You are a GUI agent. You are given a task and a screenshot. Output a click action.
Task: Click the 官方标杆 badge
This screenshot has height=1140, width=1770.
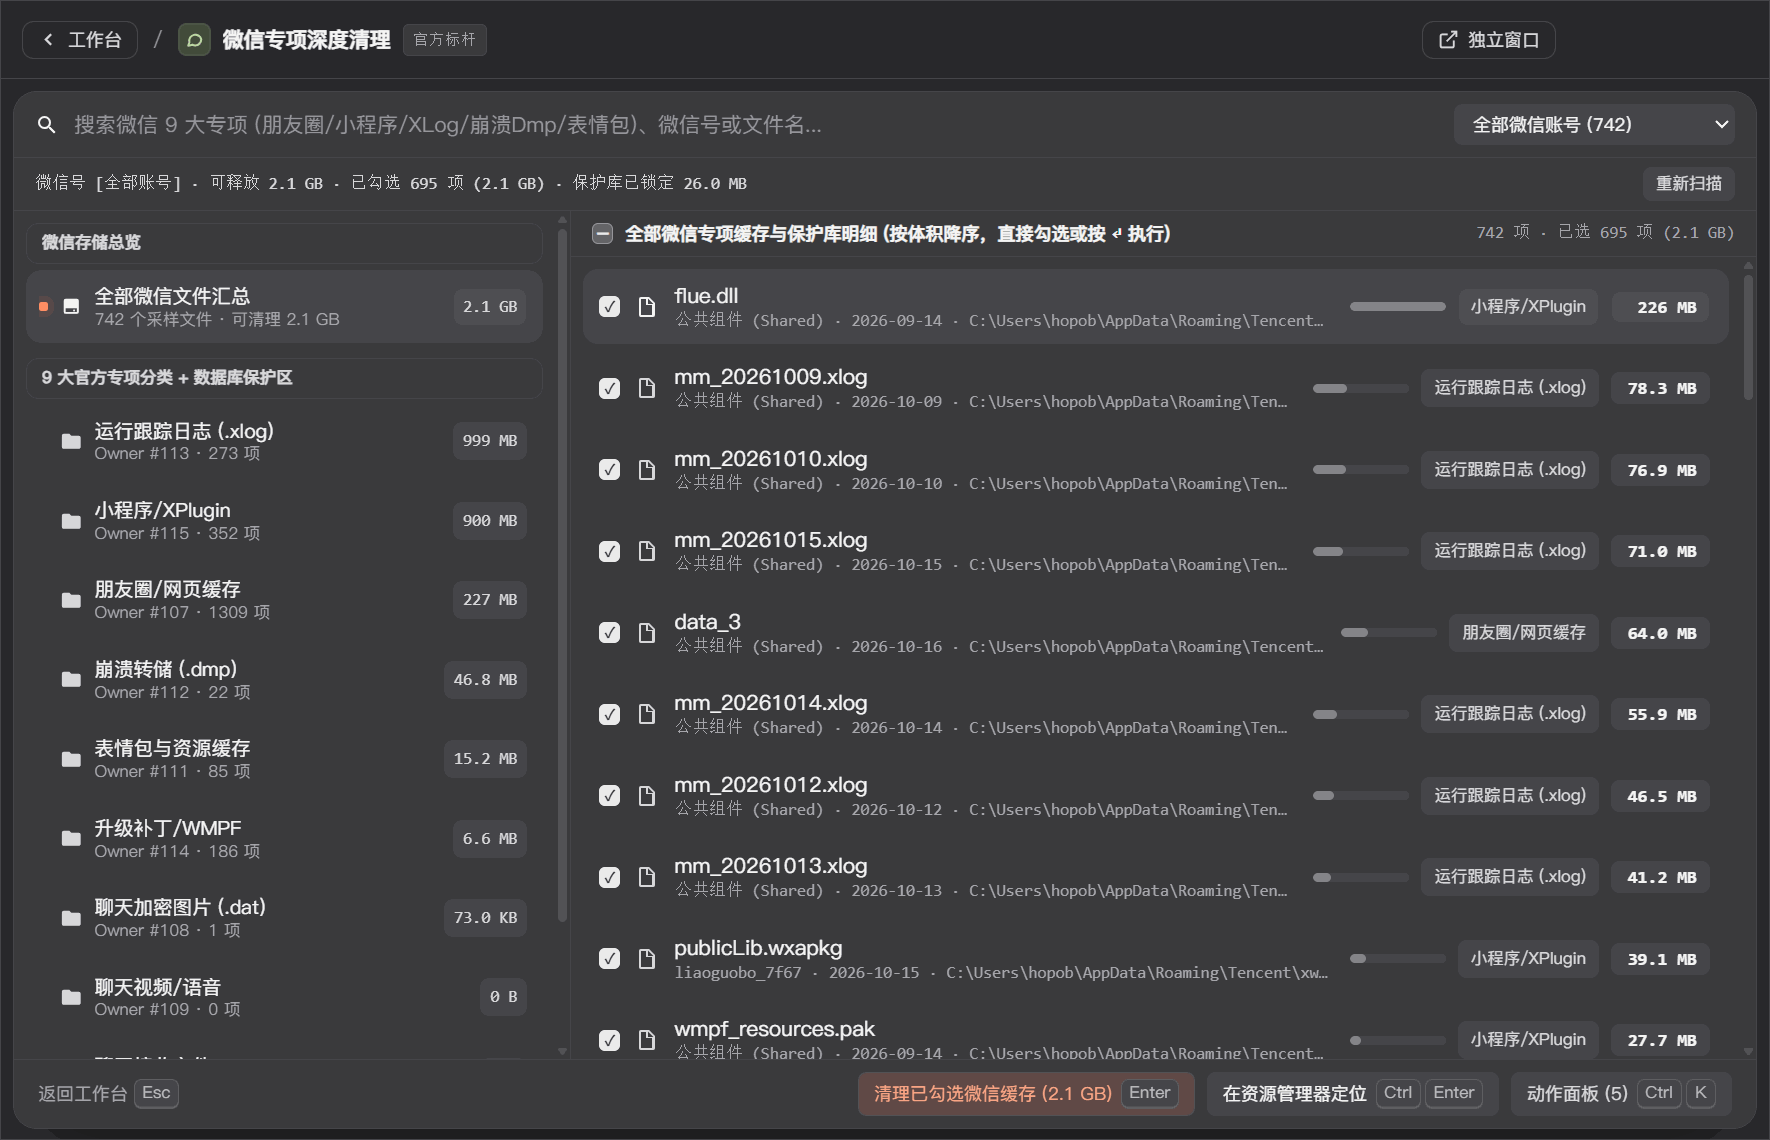click(445, 40)
